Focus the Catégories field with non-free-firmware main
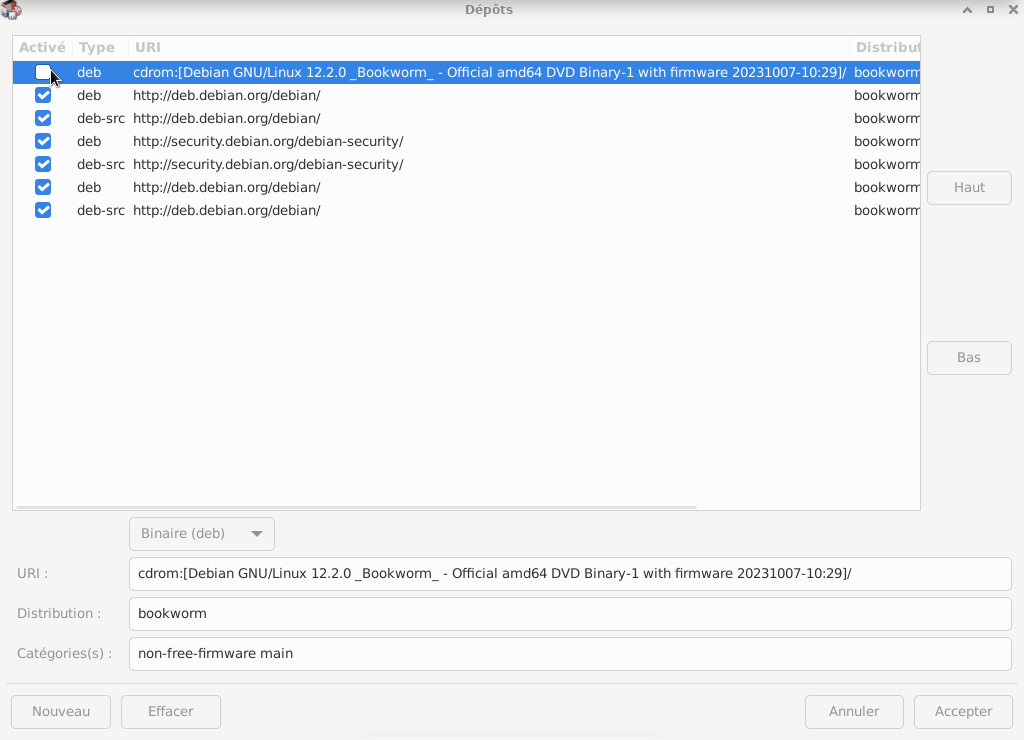1024x740 pixels. [570, 653]
